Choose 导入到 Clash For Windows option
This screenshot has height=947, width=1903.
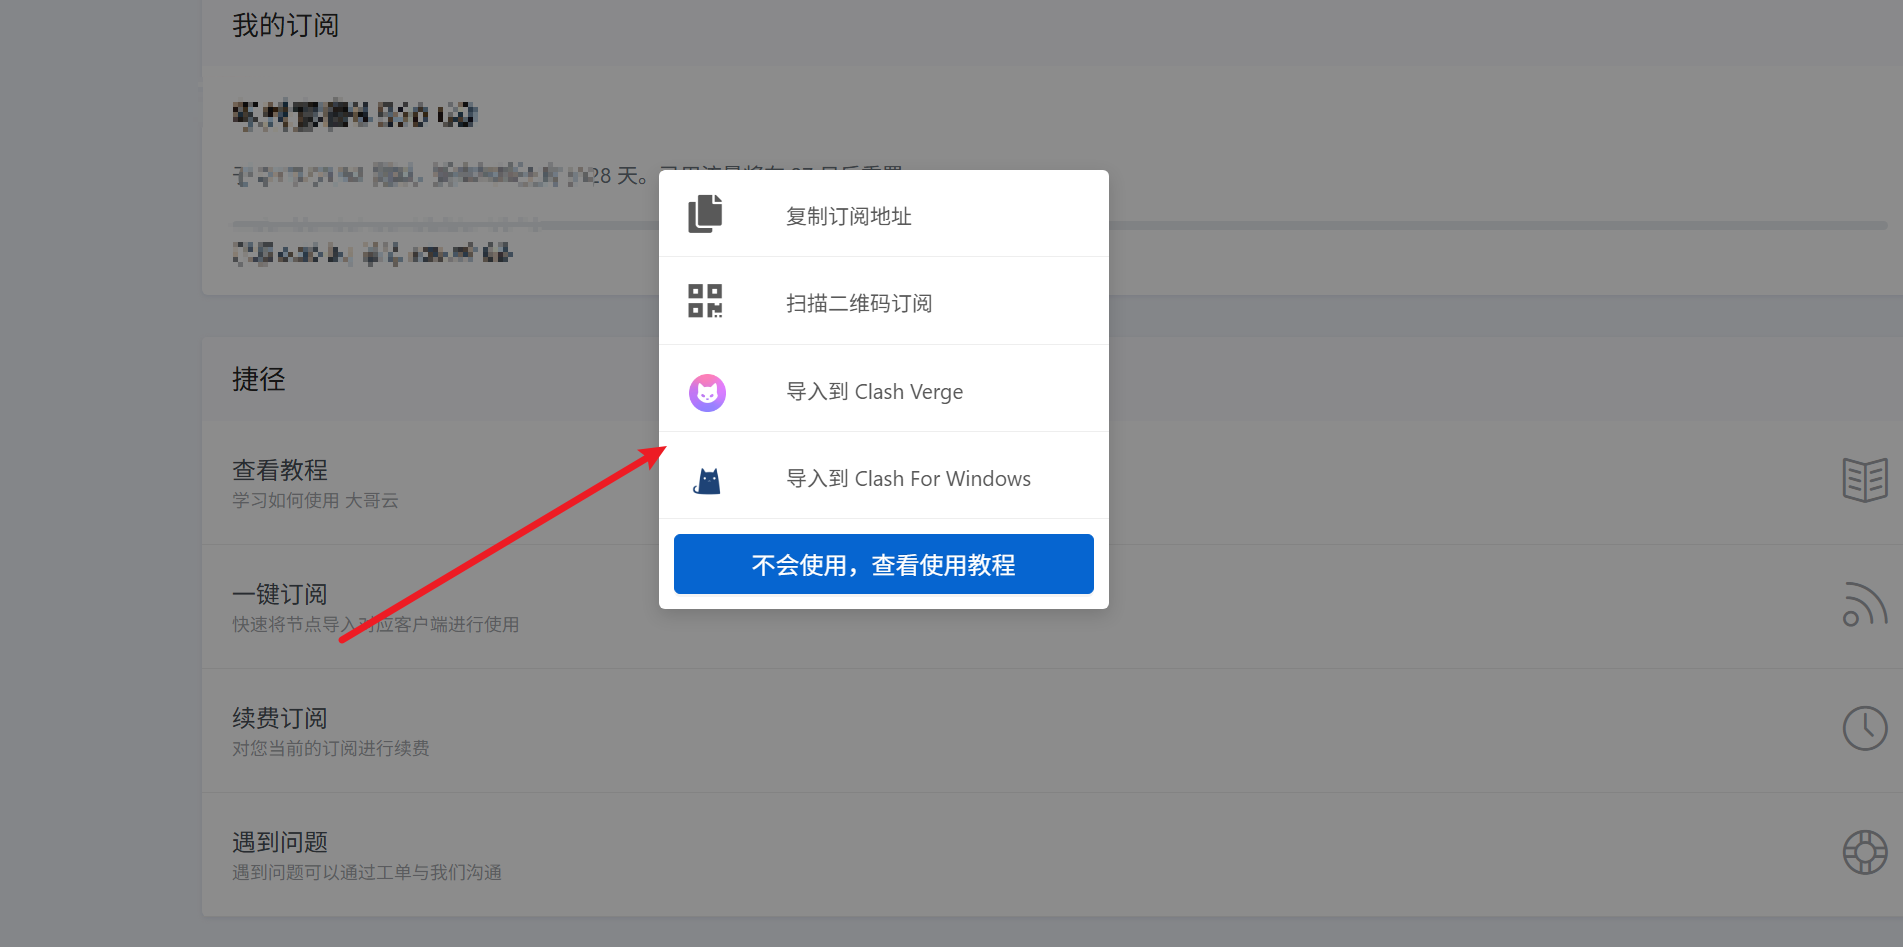[x=884, y=476]
